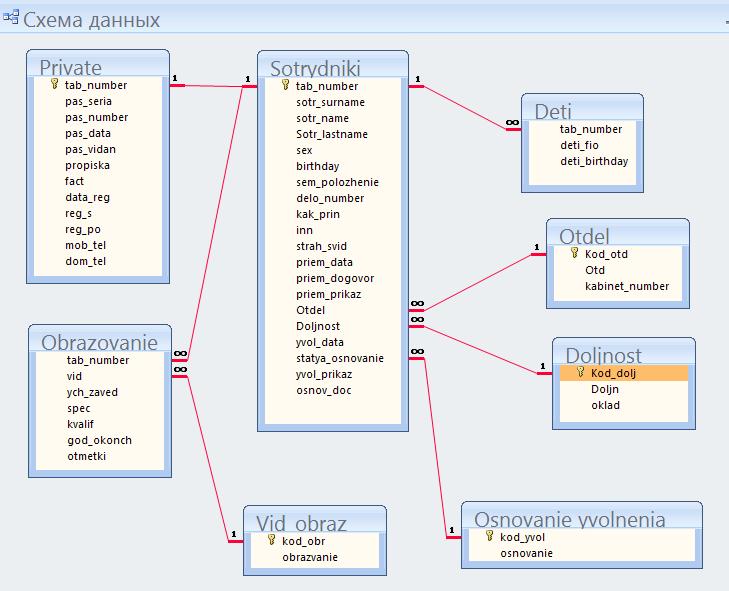Select the sex field in Sotrydniki
The width and height of the screenshot is (729, 591).
304,150
